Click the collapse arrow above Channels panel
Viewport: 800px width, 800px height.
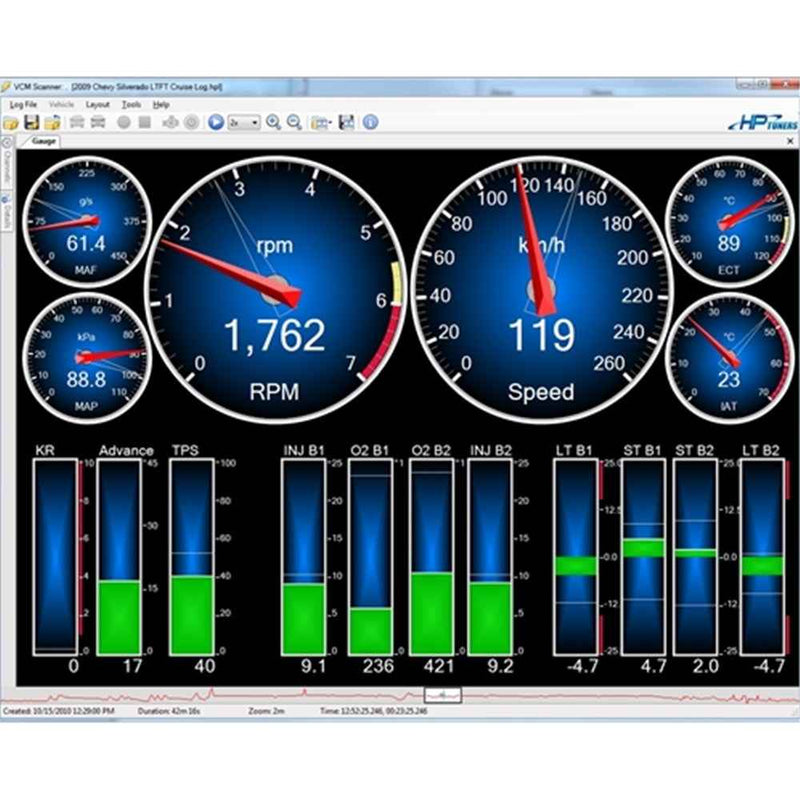[x=6, y=143]
